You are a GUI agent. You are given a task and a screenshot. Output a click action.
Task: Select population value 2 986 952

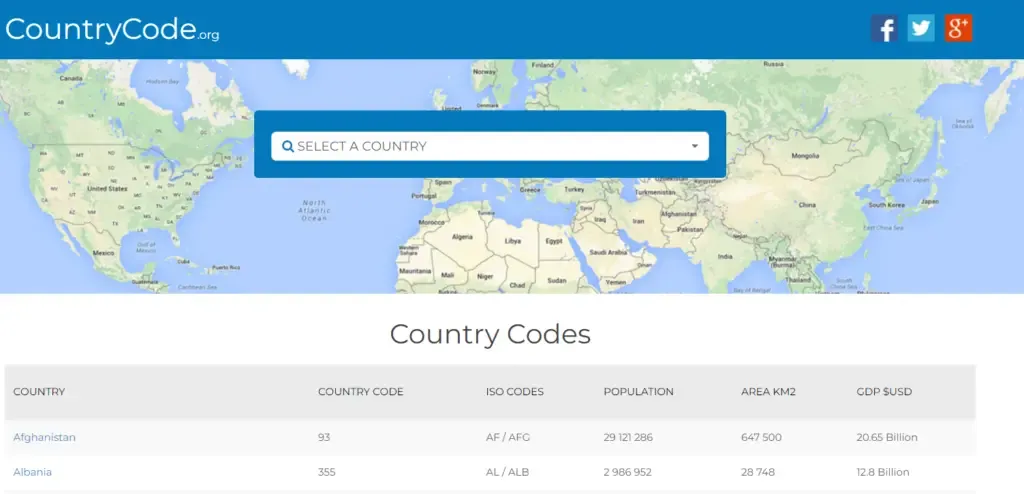pyautogui.click(x=627, y=472)
